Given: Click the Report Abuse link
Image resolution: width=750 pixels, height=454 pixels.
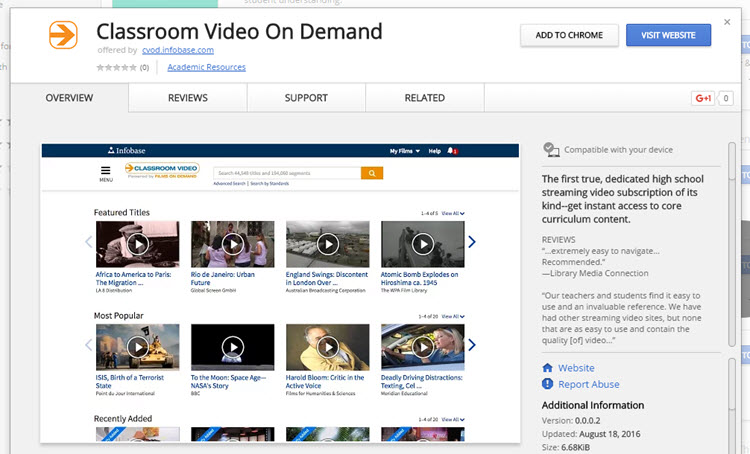Looking at the screenshot, I should (x=589, y=384).
